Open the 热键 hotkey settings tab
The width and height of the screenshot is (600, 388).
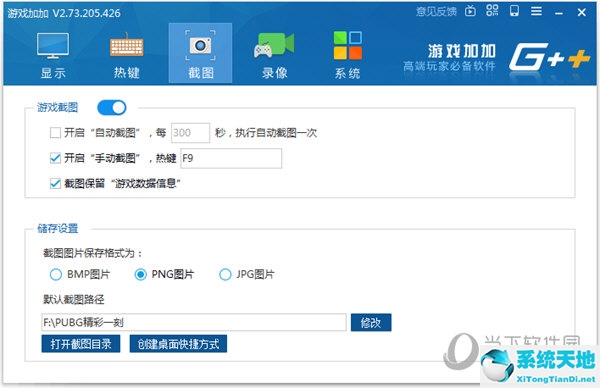[x=127, y=55]
